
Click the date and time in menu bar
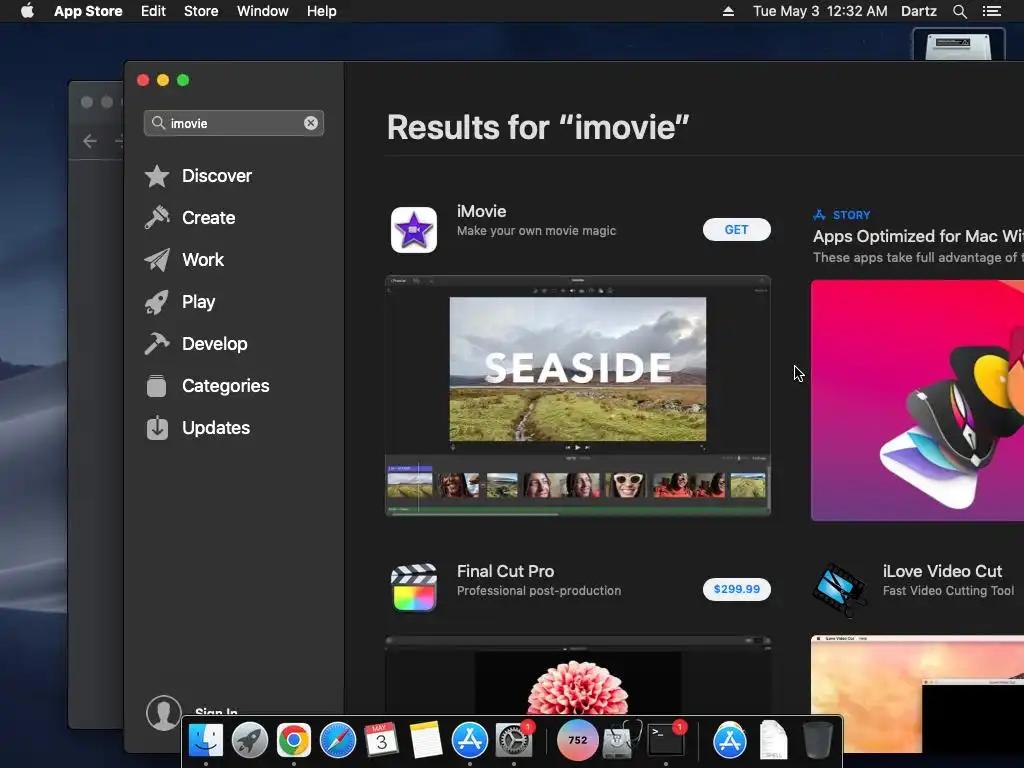pos(820,11)
